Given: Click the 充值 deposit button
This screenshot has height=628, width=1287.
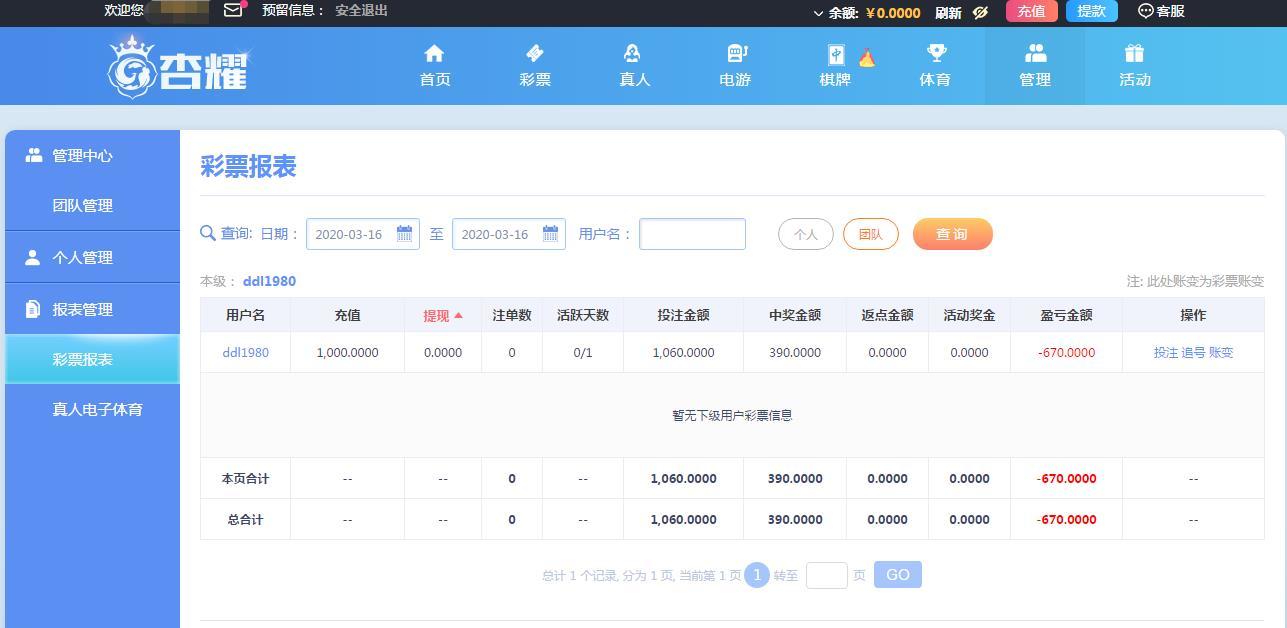Looking at the screenshot, I should click(1030, 11).
